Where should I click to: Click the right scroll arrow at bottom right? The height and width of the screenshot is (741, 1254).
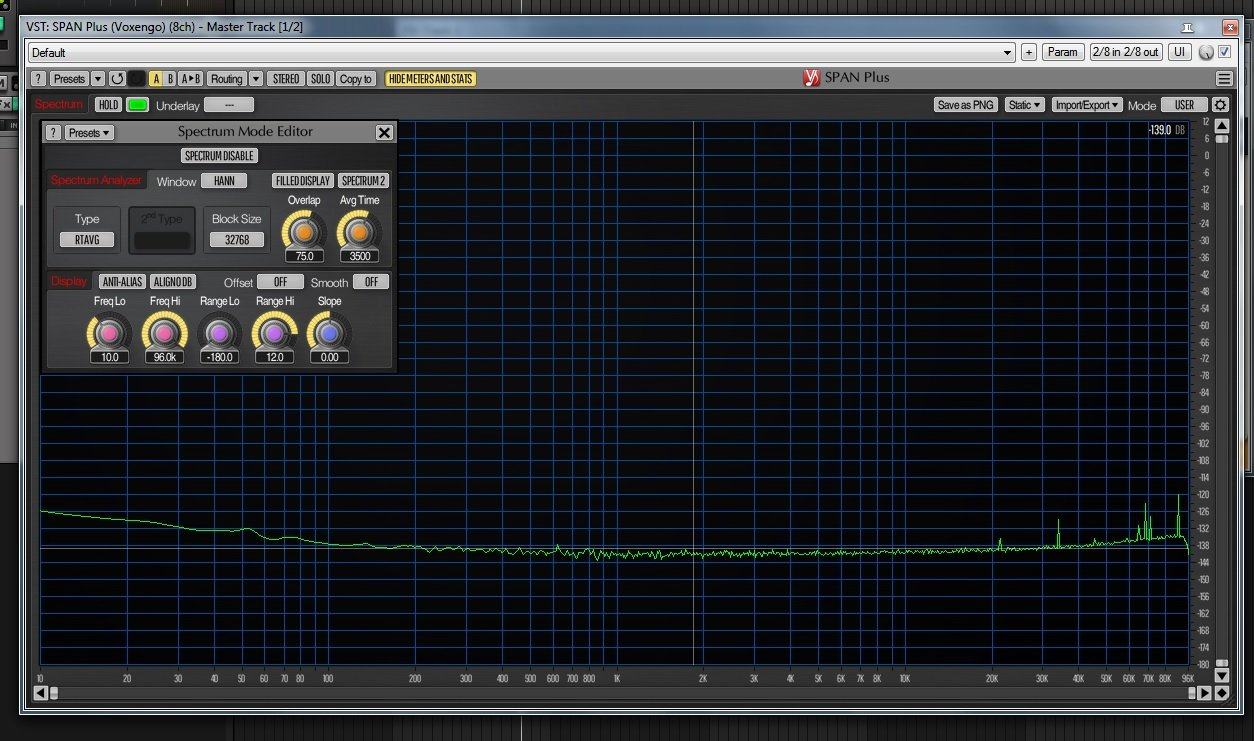pyautogui.click(x=1205, y=692)
